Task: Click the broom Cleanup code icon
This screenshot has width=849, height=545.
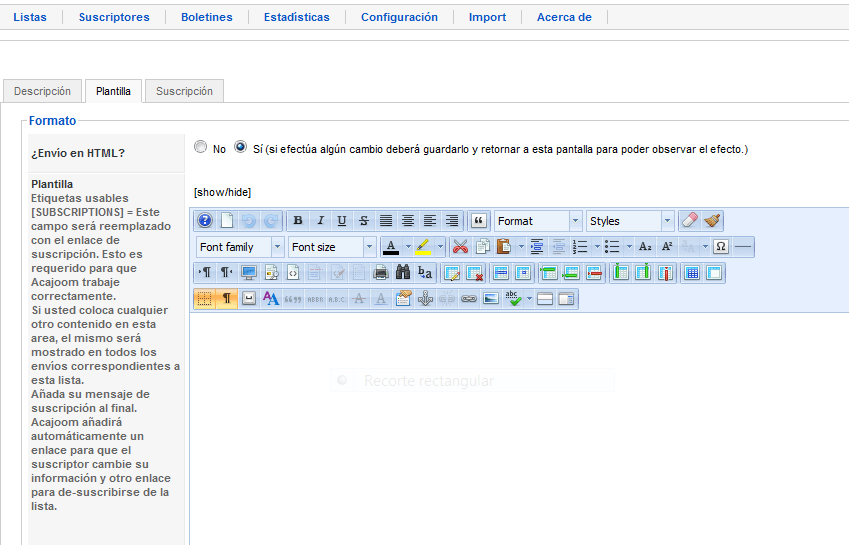Action: [712, 221]
